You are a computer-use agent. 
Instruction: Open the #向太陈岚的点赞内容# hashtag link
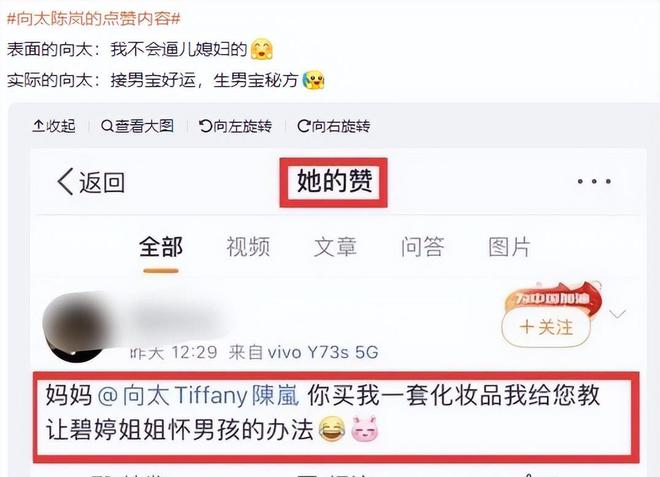coord(94,19)
